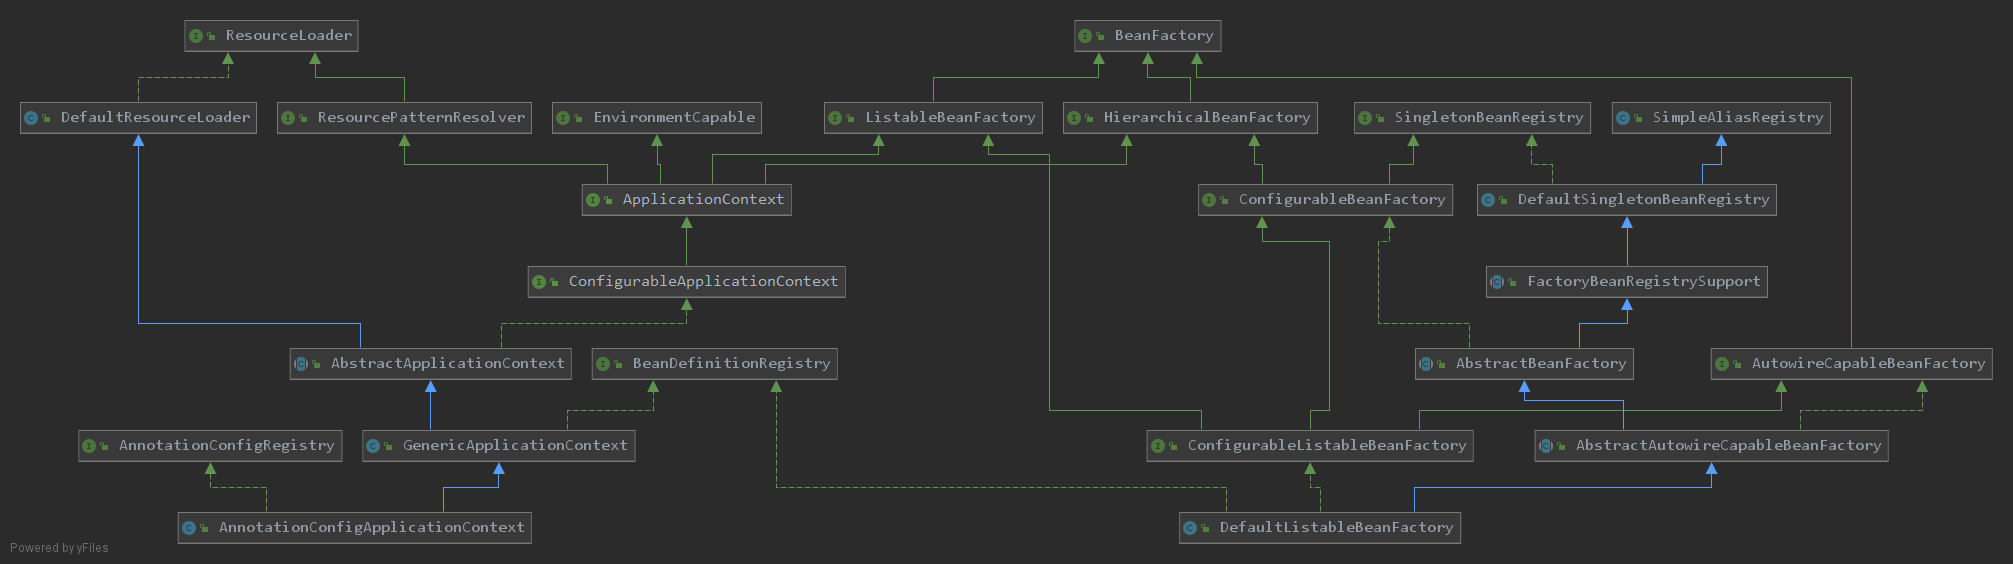
Task: Click the interface icon on ResourcePatternResolver node
Action: point(288,118)
